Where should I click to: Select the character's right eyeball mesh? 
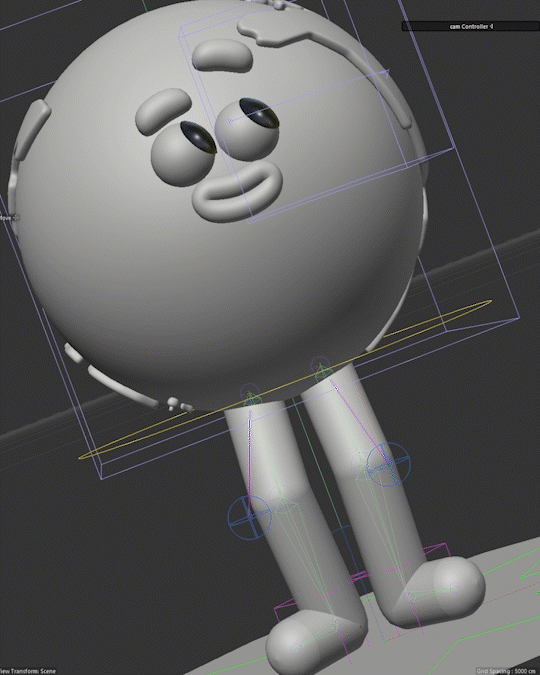coord(248,129)
